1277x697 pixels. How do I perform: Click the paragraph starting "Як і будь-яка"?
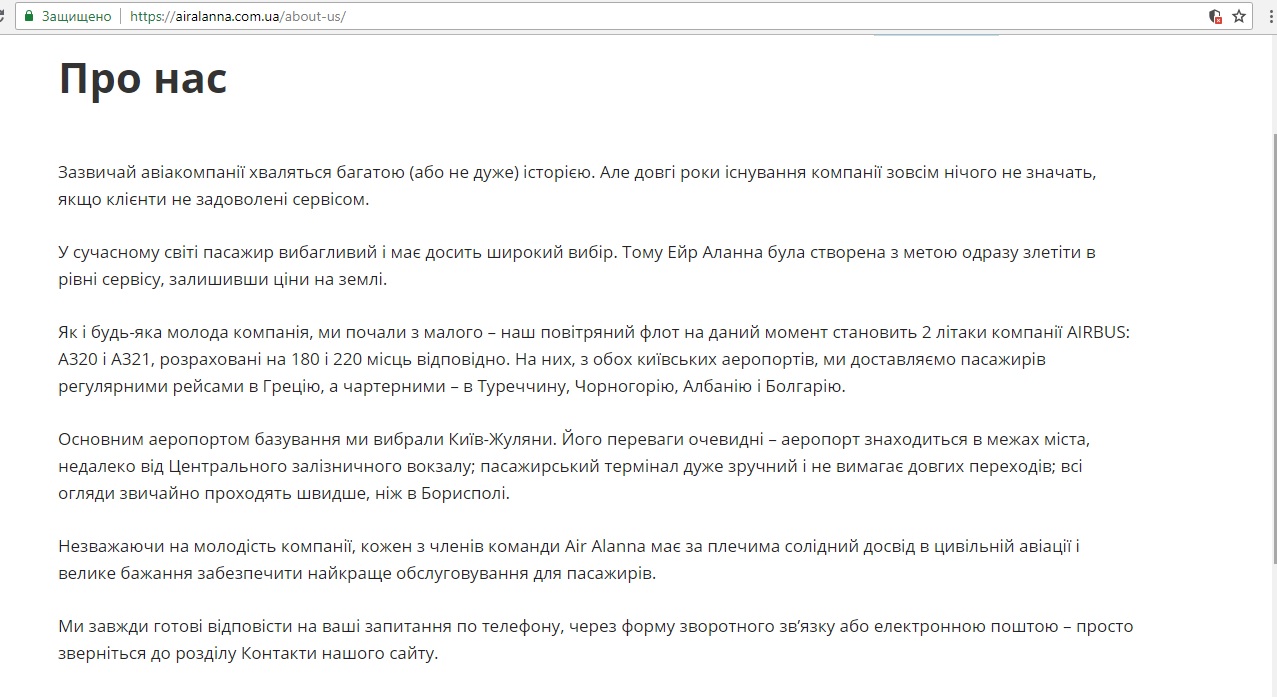[593, 358]
